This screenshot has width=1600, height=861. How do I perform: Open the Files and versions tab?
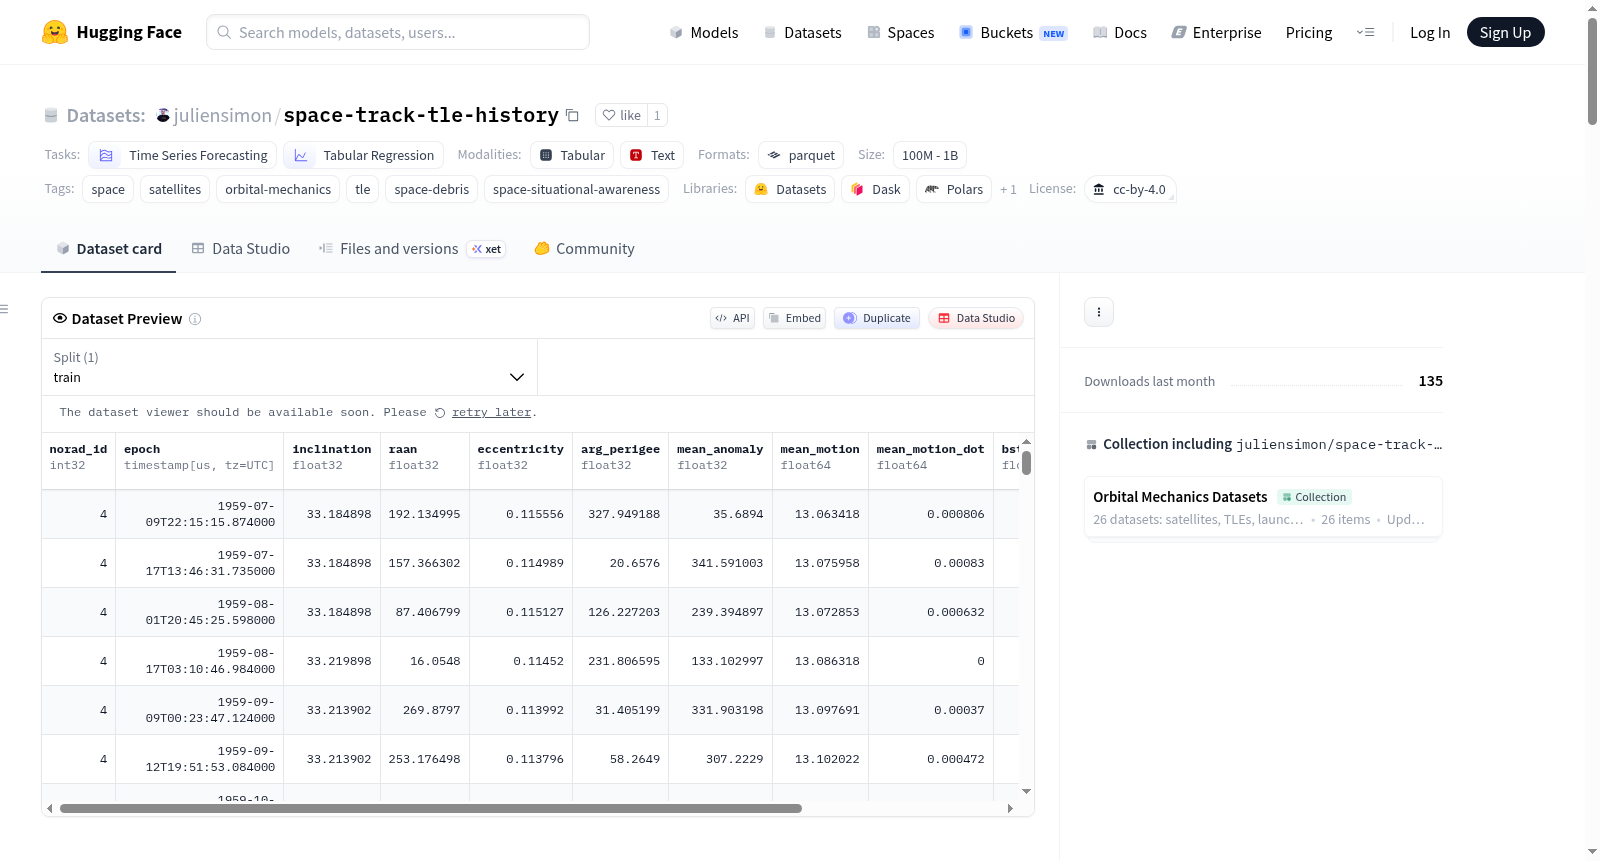point(412,249)
